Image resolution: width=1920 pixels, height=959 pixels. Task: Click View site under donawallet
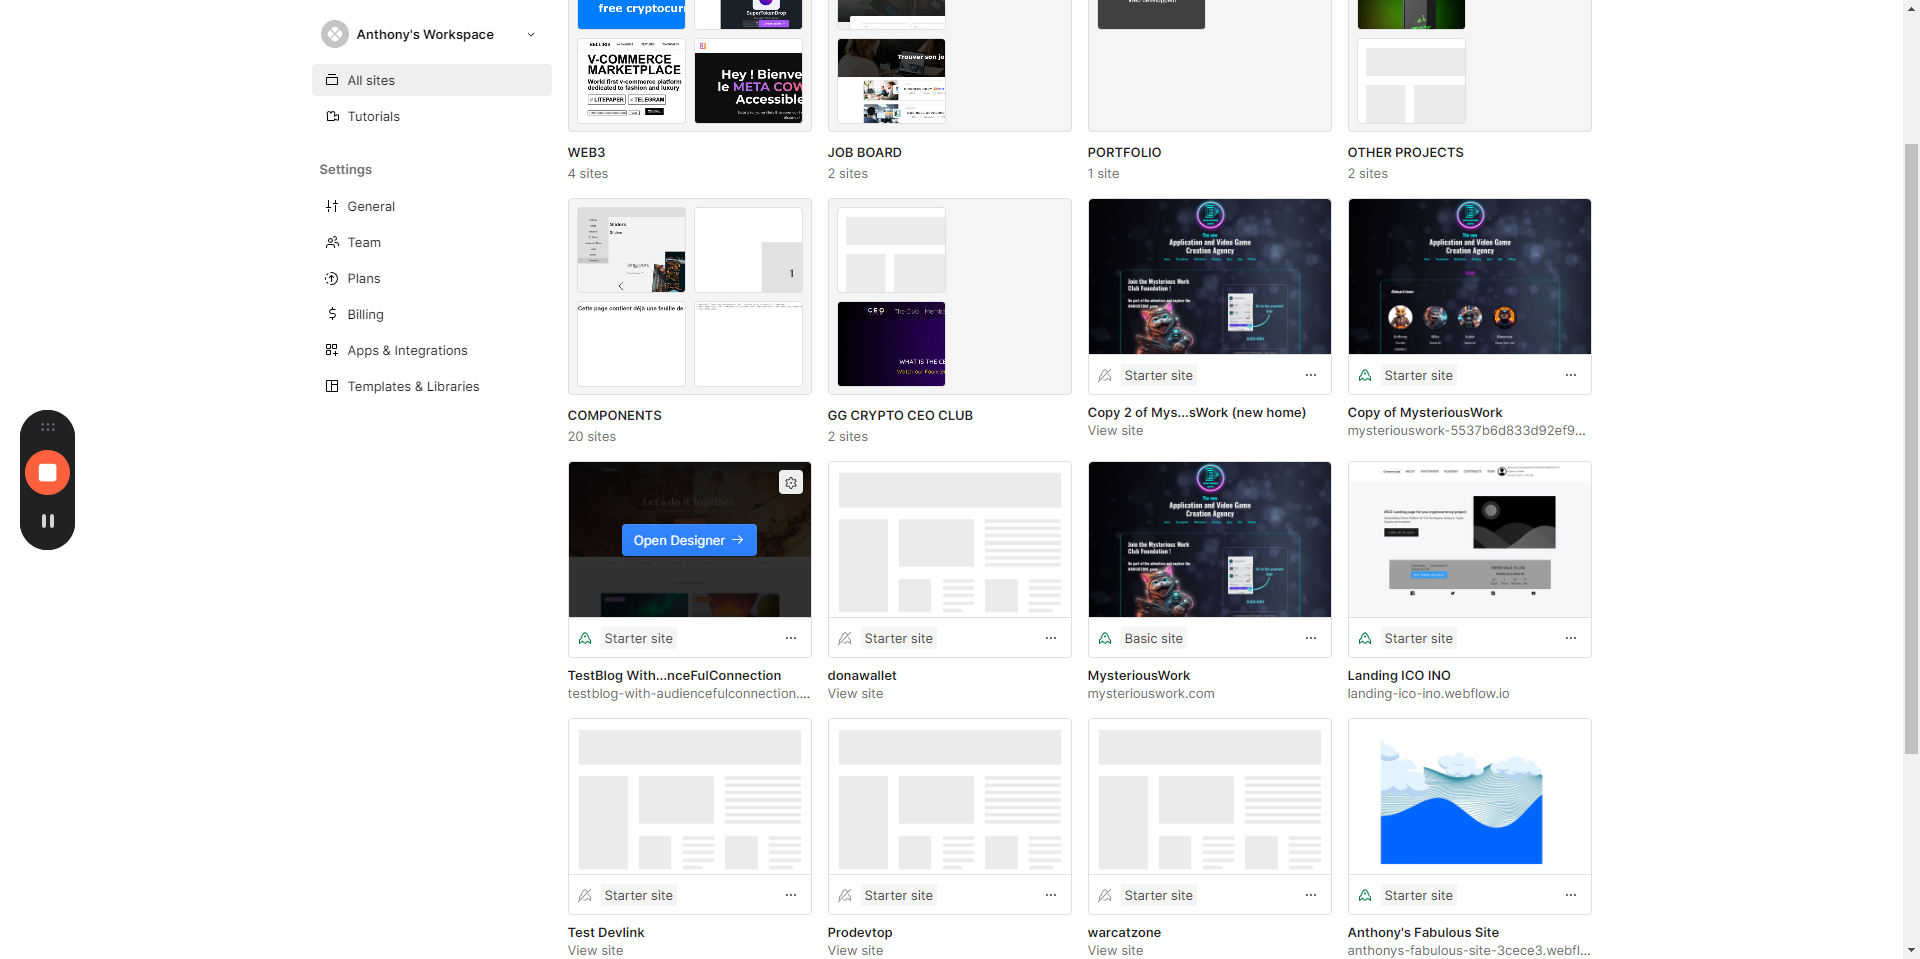855,694
